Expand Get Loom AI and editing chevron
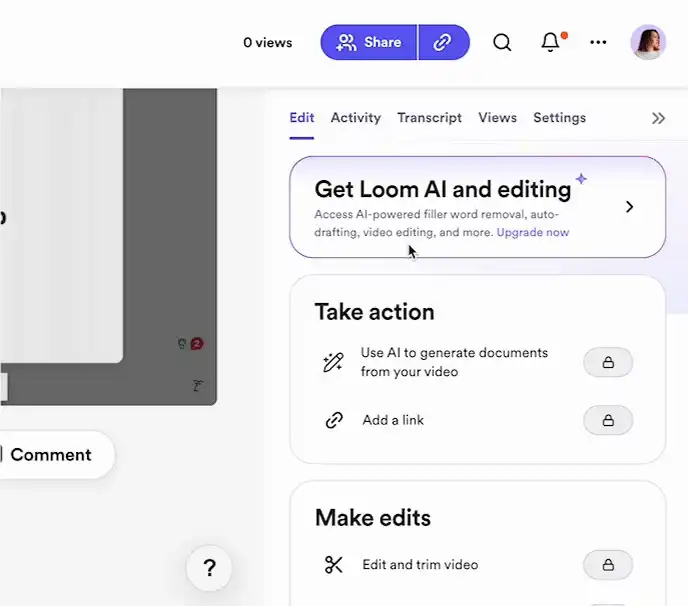The width and height of the screenshot is (688, 606). [x=629, y=207]
